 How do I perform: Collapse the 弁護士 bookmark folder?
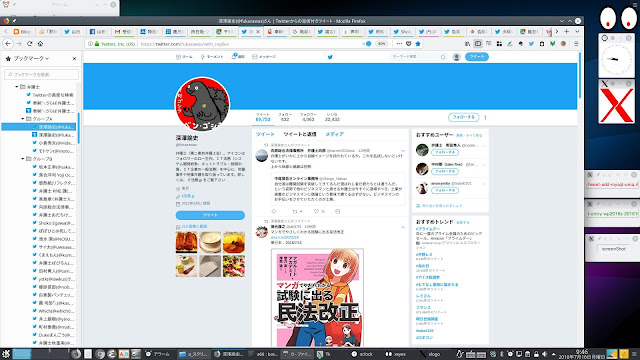click(x=17, y=87)
